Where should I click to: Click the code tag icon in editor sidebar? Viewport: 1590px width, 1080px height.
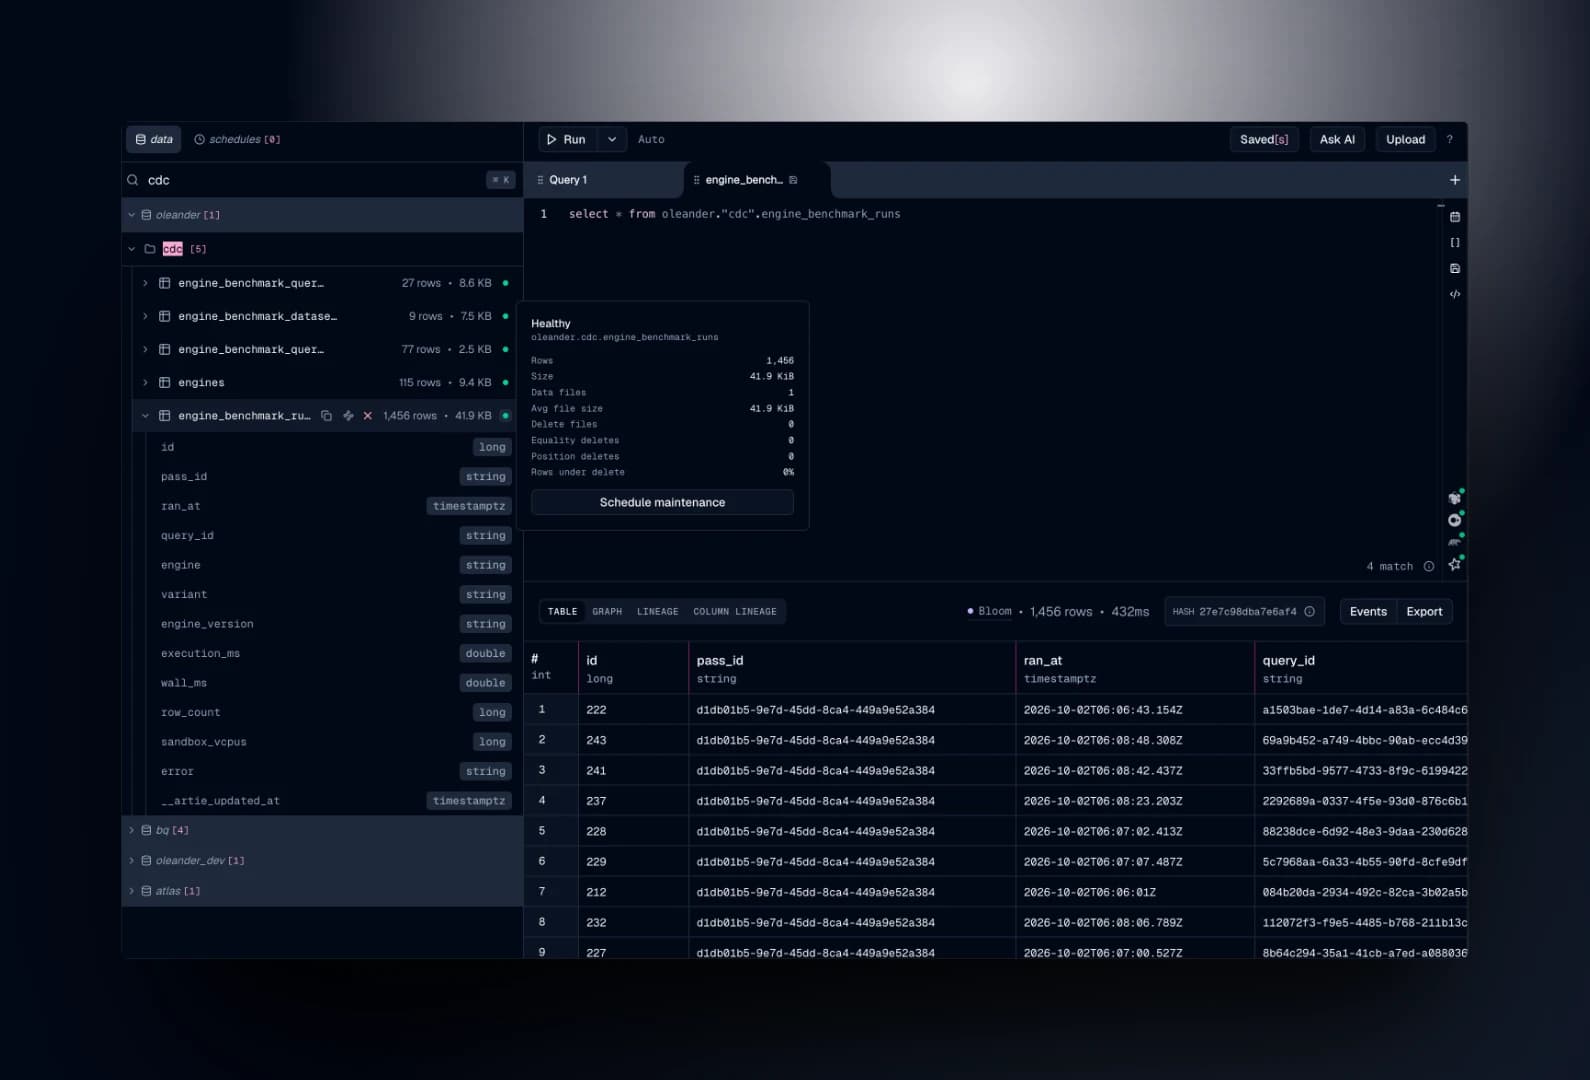pos(1455,294)
